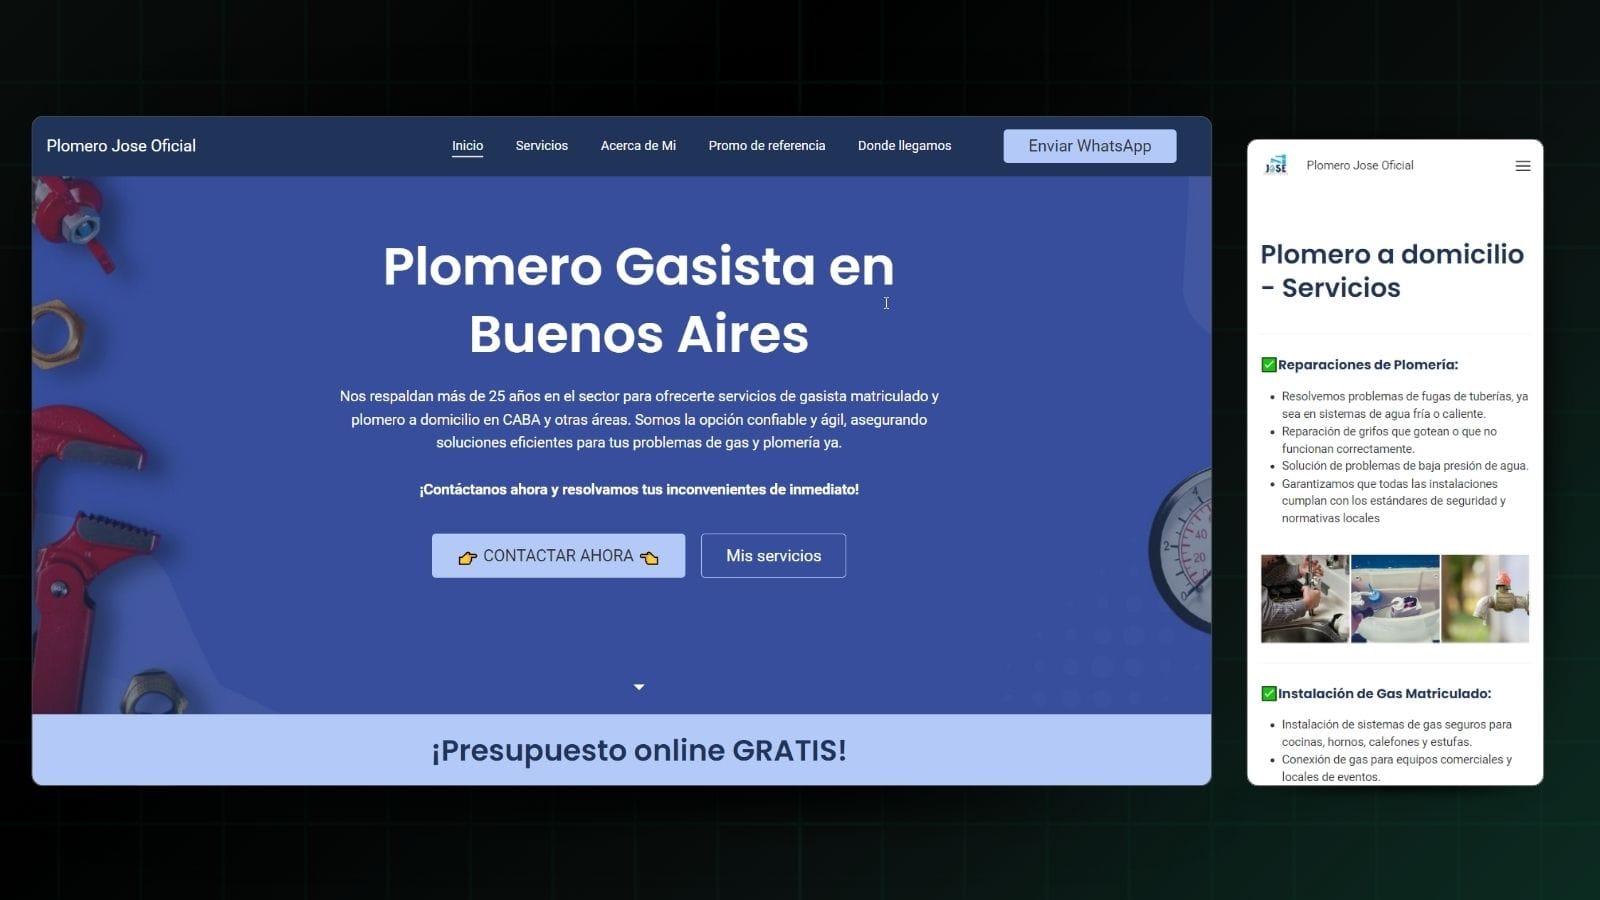The height and width of the screenshot is (900, 1600).
Task: Select Promo de referencia in navbar
Action: (766, 146)
